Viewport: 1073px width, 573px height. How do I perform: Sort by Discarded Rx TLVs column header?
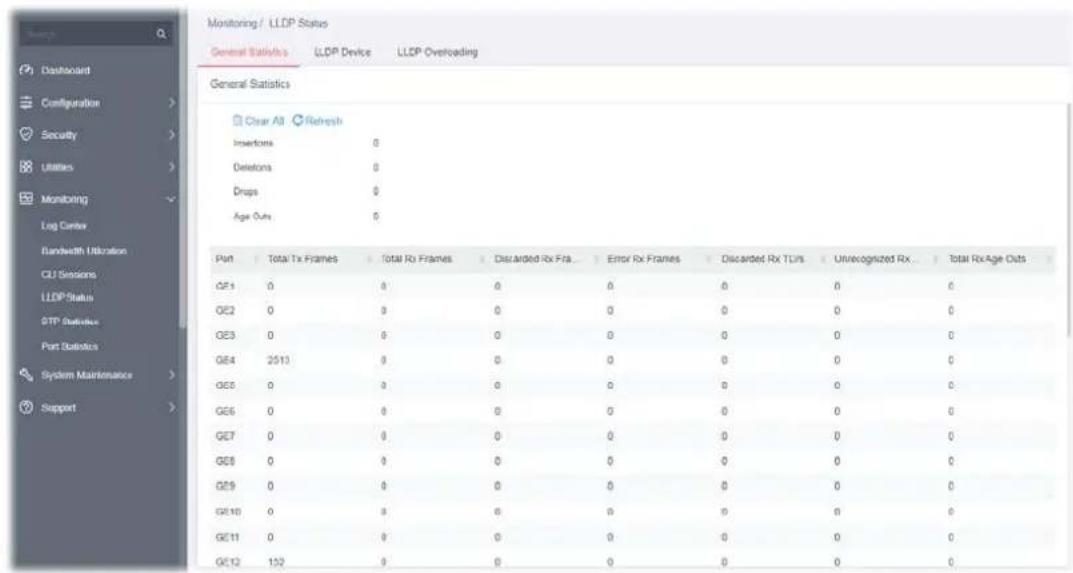coord(762,259)
